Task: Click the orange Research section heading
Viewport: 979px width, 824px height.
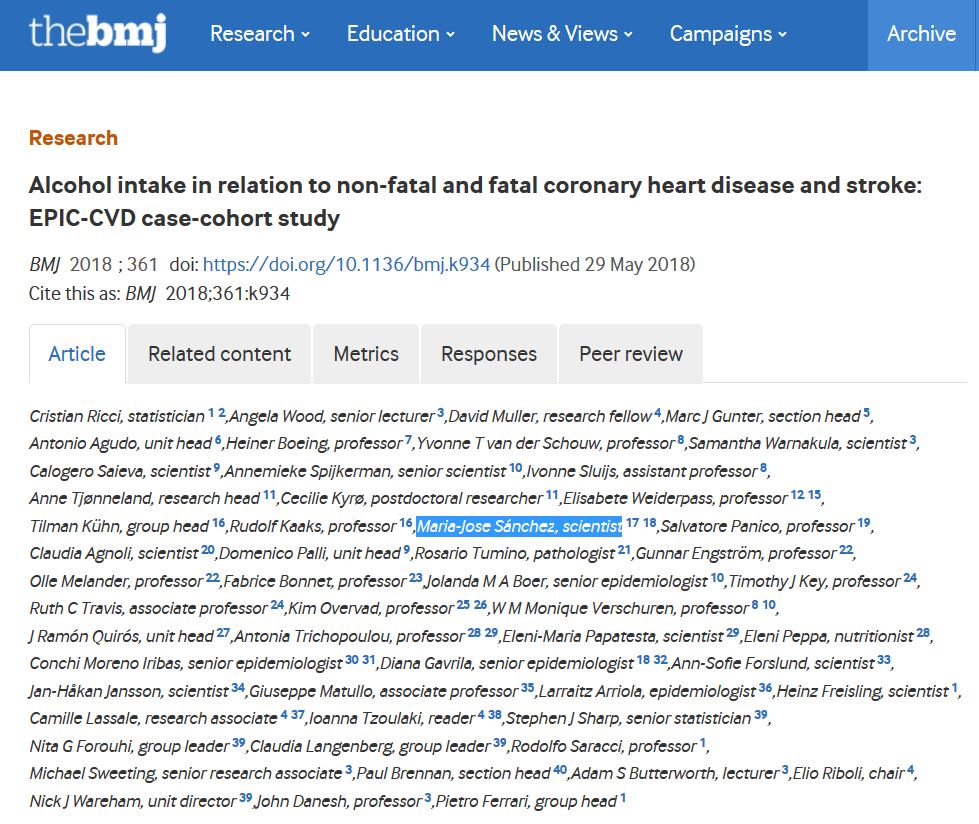Action: click(x=73, y=138)
